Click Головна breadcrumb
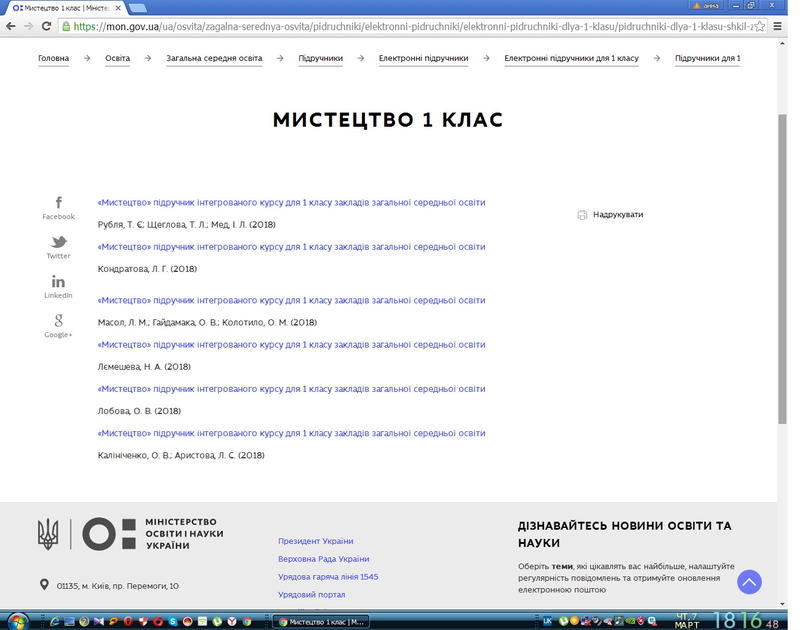The width and height of the screenshot is (800, 630). 54,58
